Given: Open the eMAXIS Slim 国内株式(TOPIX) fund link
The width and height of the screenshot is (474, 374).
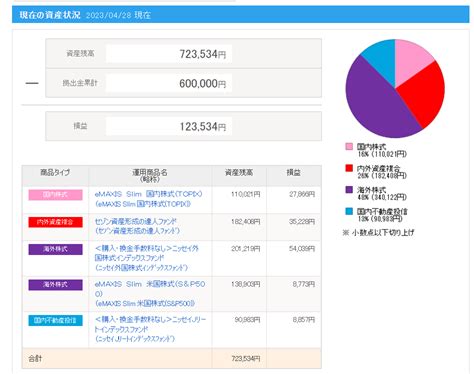Looking at the screenshot, I should point(148,199).
